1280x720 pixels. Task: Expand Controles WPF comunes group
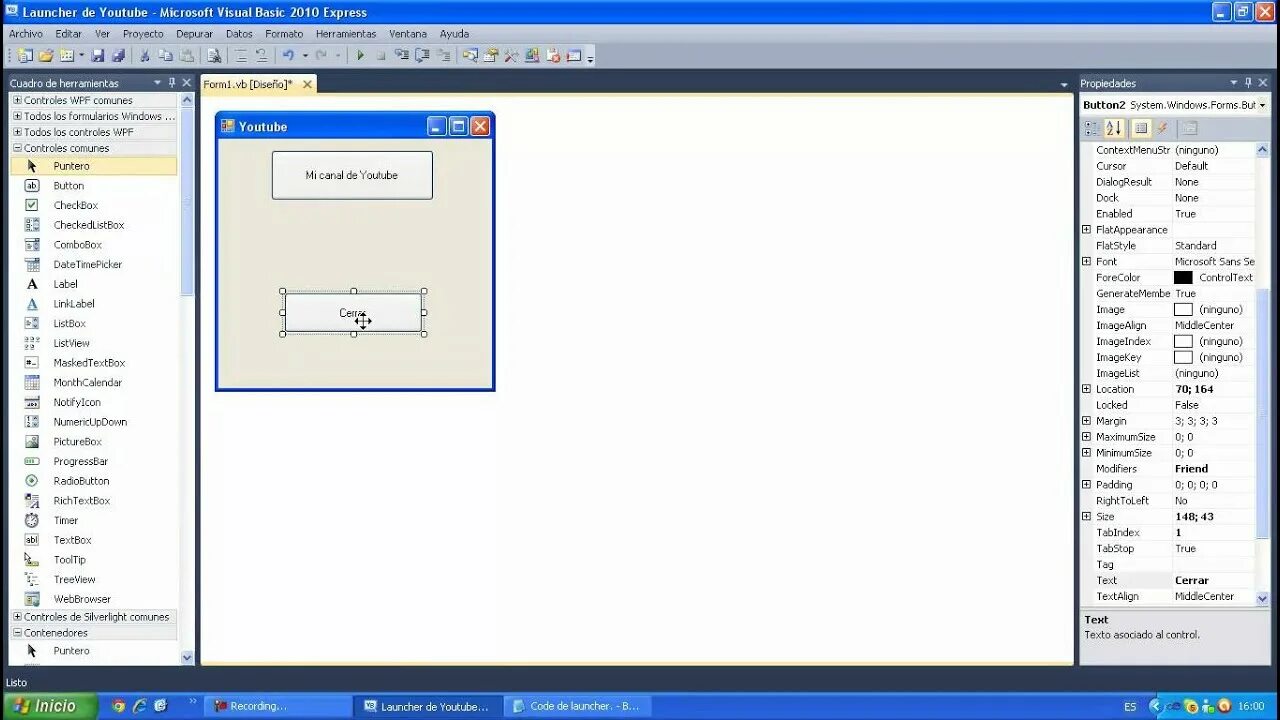pos(17,100)
